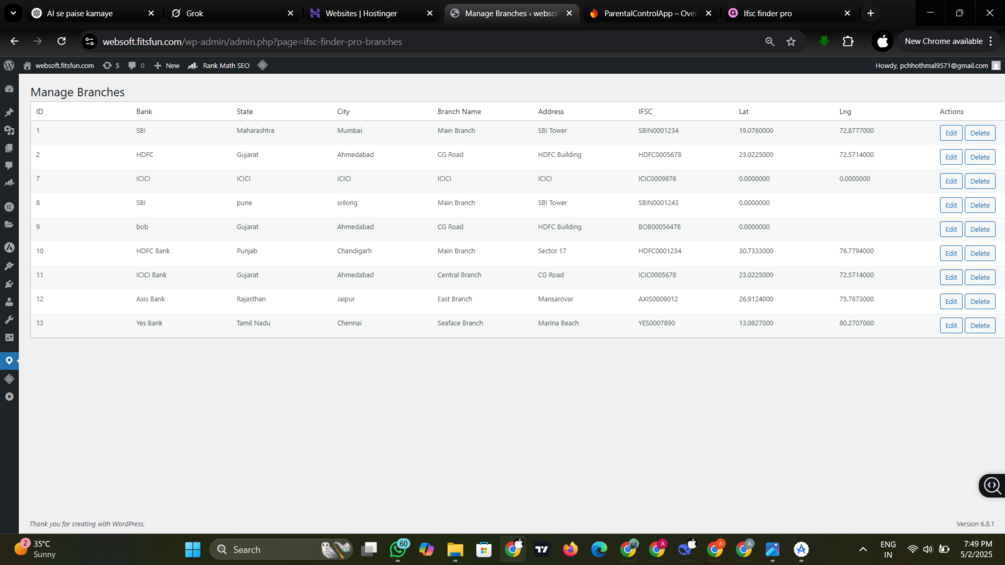Click green download arrow extension icon
This screenshot has width=1005, height=565.
tap(824, 42)
